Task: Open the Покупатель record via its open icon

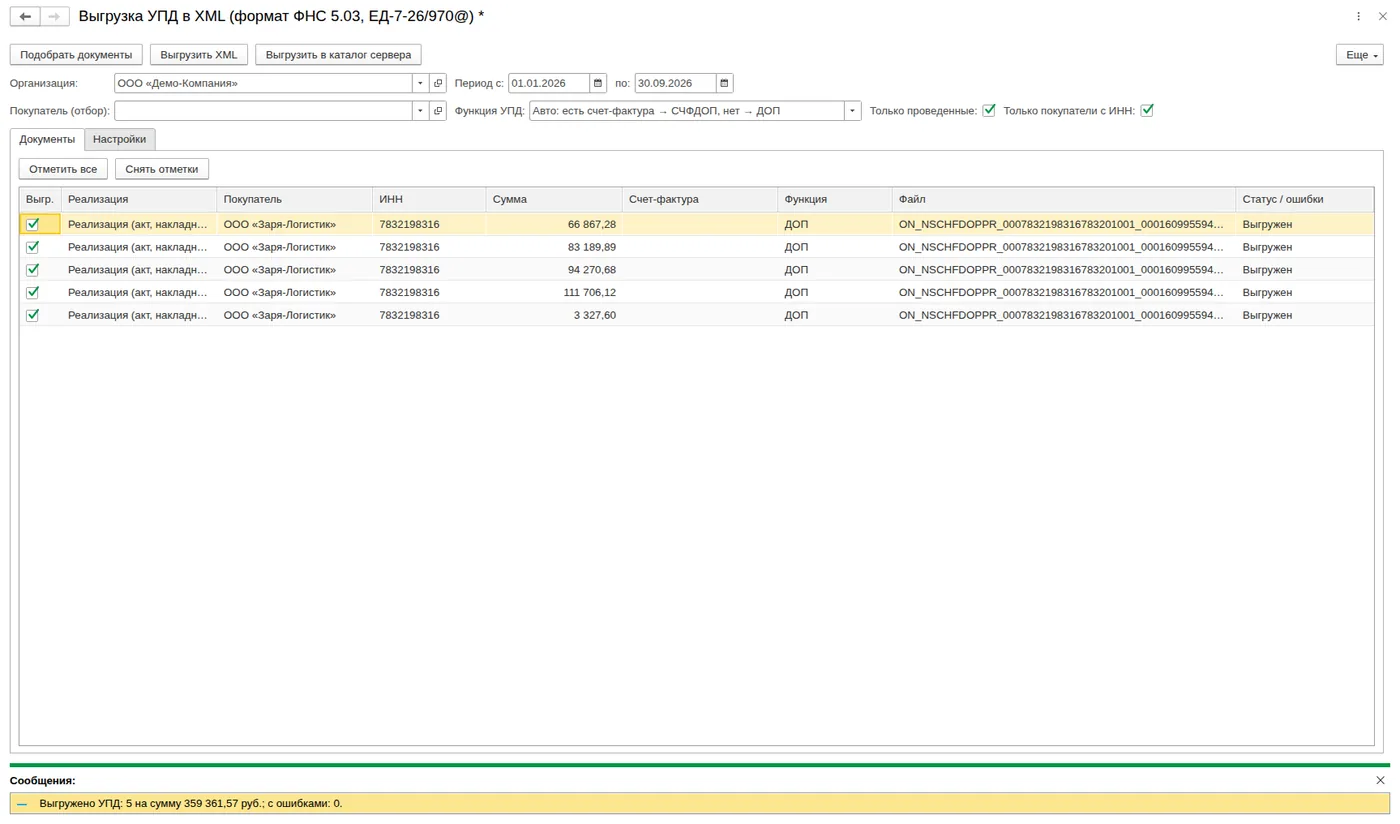Action: (438, 111)
